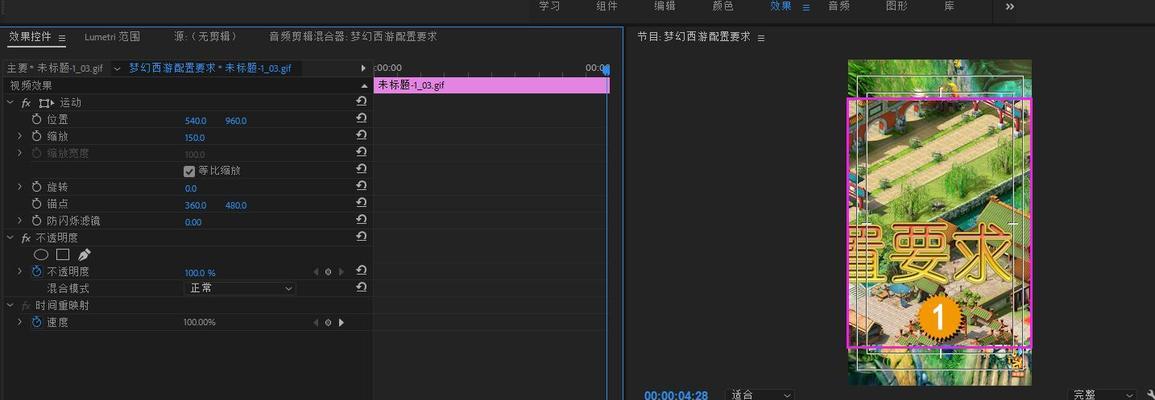Toggle animation stopwatch for 防闪烁滤镜
This screenshot has width=1155, height=400.
tap(37, 221)
